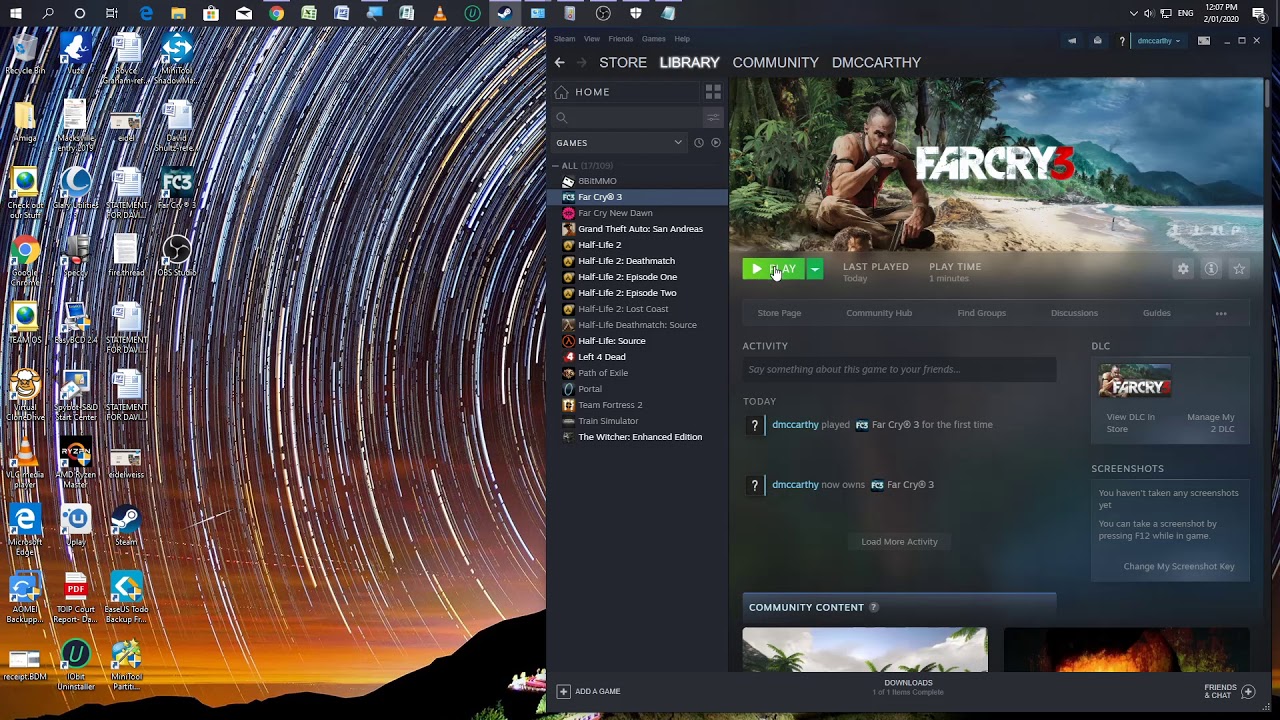Open advanced filter options icon beside search
This screenshot has width=1280, height=720.
pyautogui.click(x=713, y=118)
